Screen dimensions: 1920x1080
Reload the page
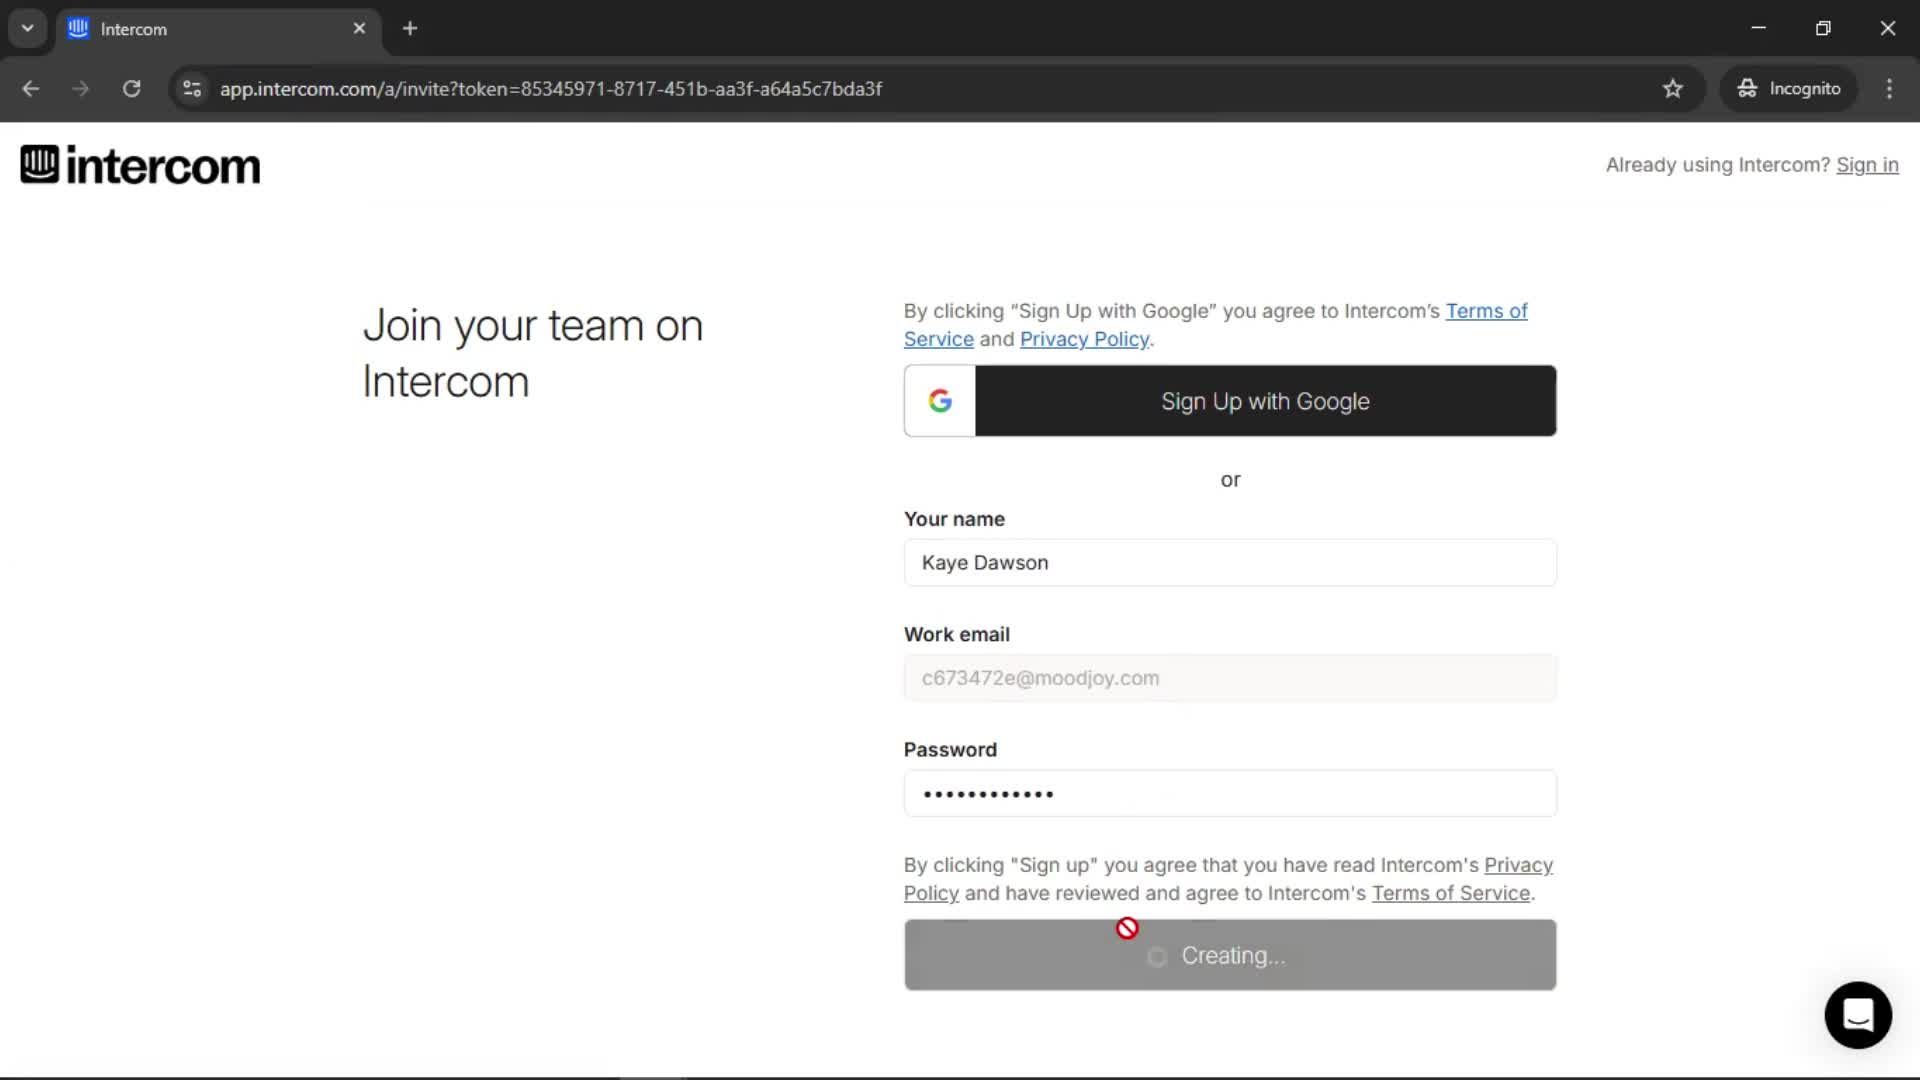[131, 89]
